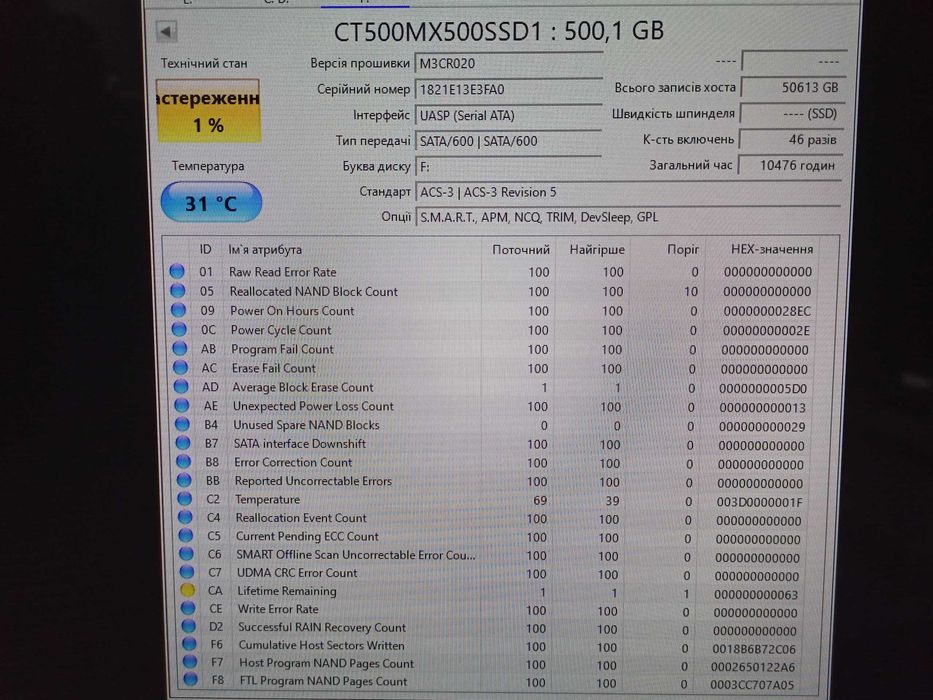Click the disk title CT500MX500SSD1 : 500,1 GB

499,31
